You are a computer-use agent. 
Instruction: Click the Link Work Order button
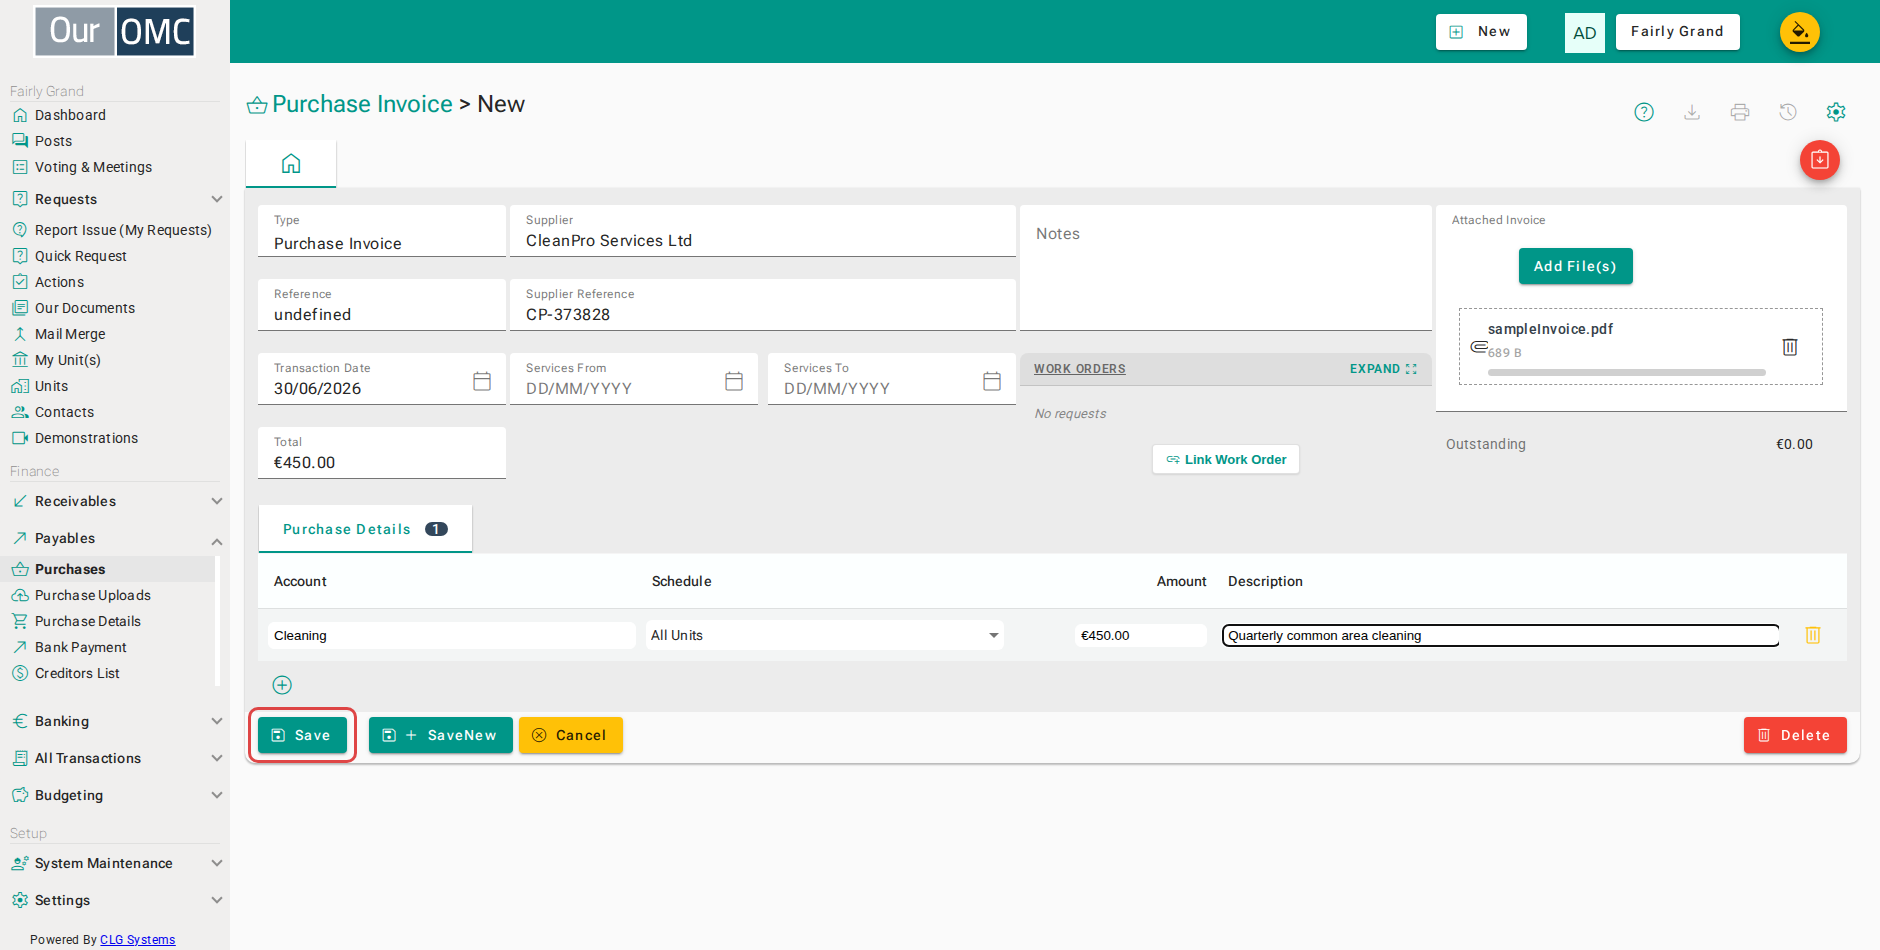tap(1226, 459)
